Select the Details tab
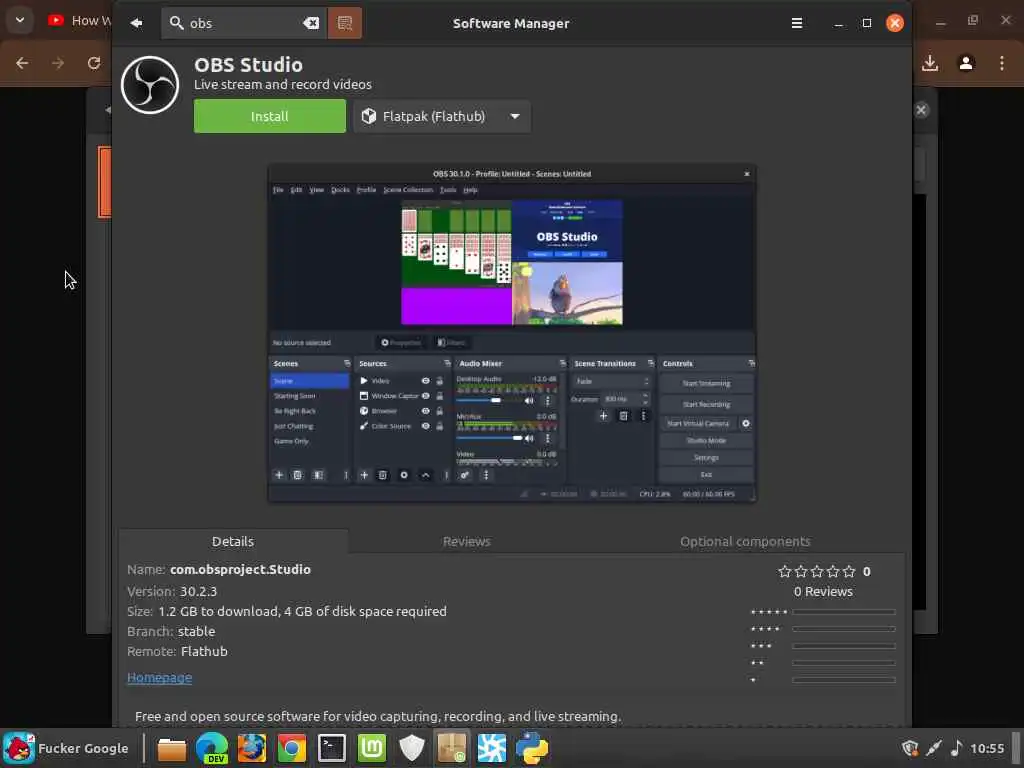 click(233, 541)
